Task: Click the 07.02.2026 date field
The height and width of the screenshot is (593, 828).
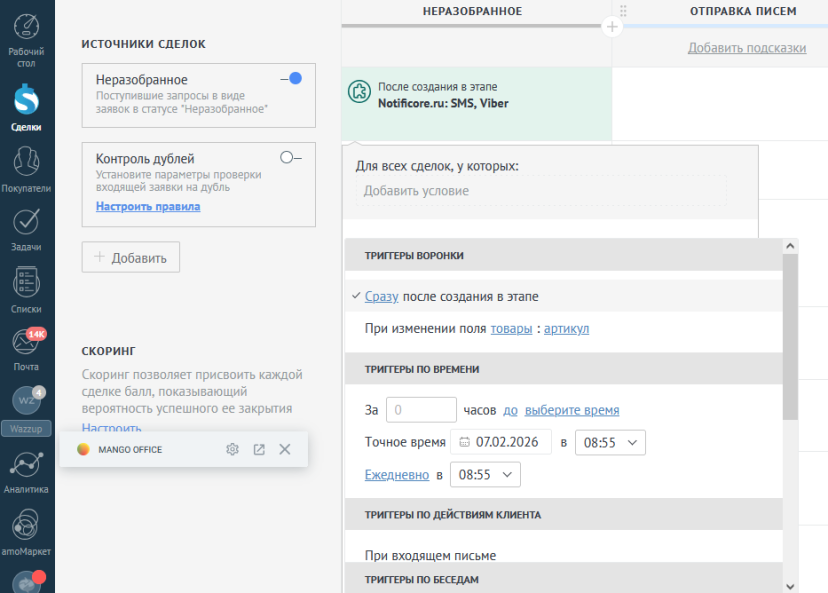Action: coord(501,443)
